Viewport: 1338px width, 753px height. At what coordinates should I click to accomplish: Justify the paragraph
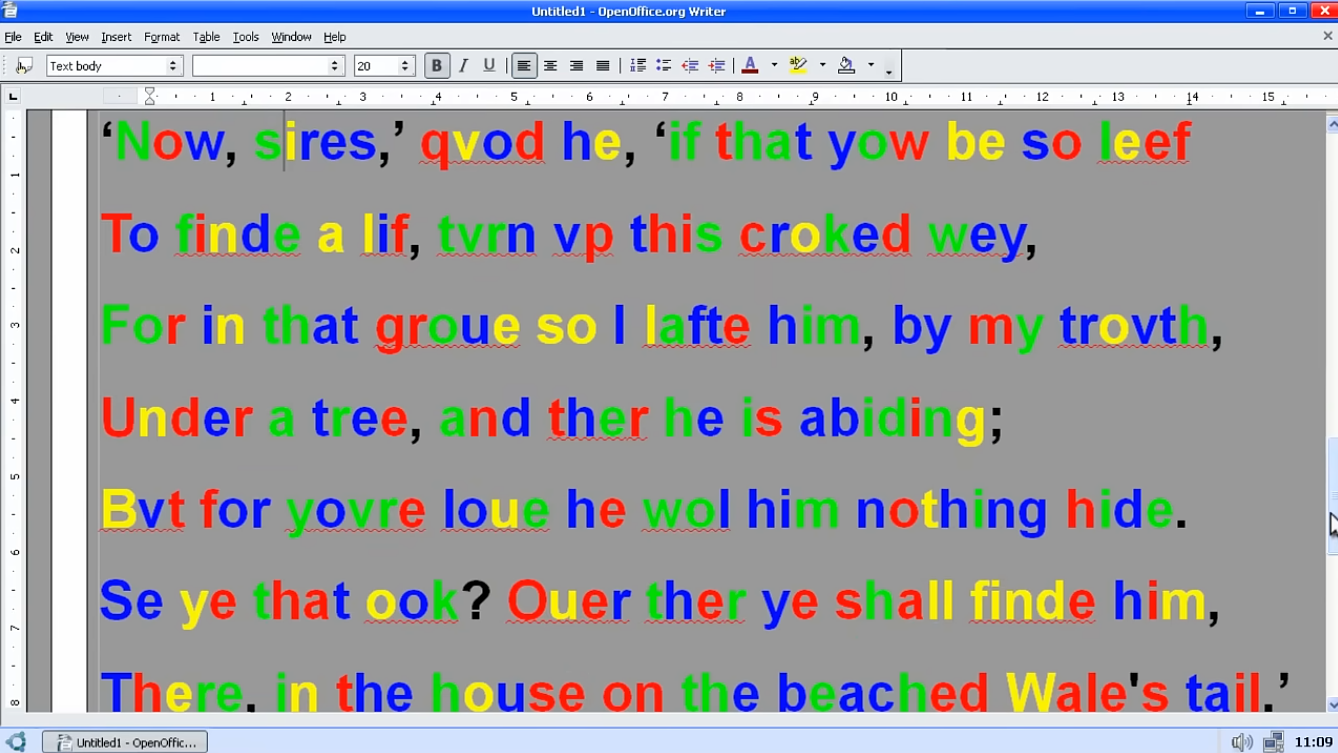click(602, 66)
